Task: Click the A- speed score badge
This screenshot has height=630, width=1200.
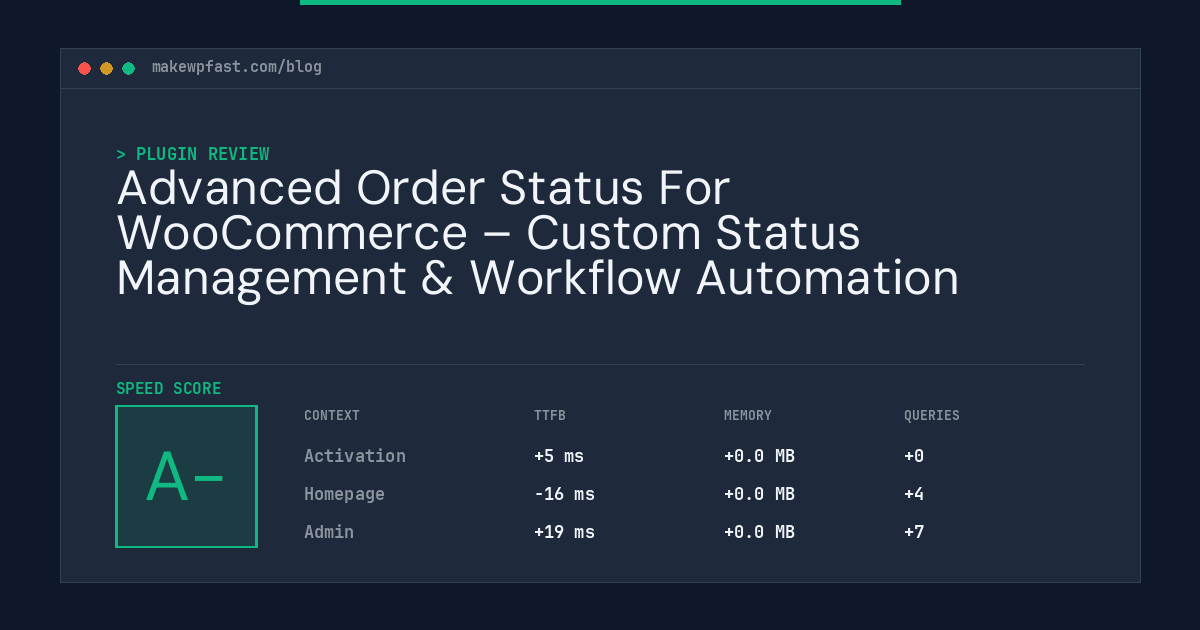Action: (x=186, y=476)
